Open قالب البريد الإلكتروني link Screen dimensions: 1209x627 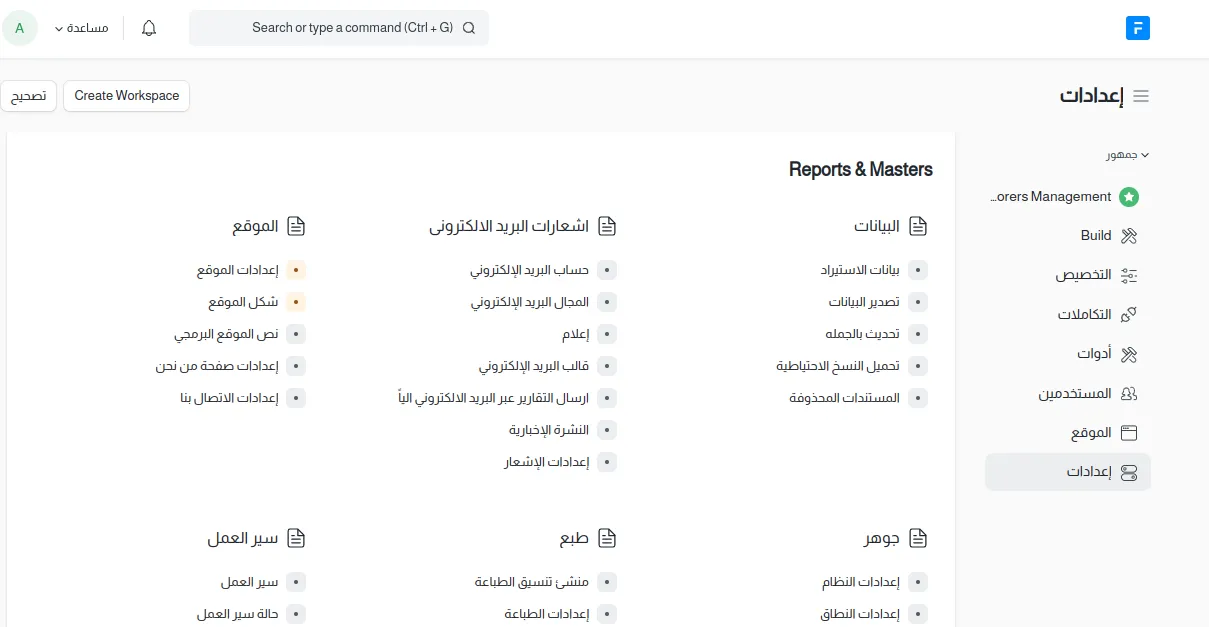coord(533,366)
